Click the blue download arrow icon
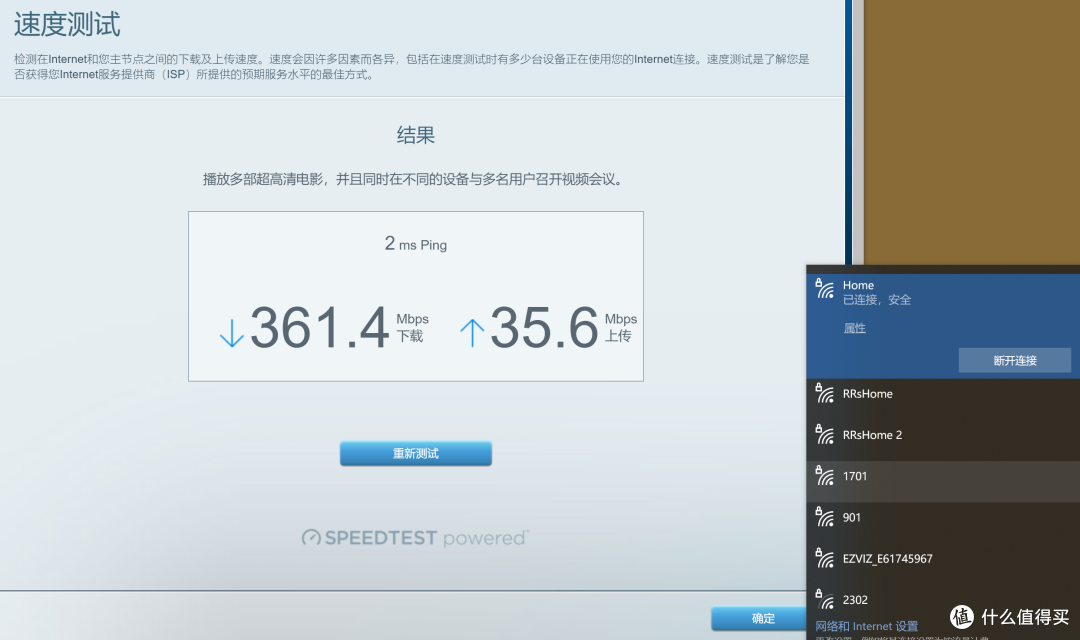 (231, 333)
